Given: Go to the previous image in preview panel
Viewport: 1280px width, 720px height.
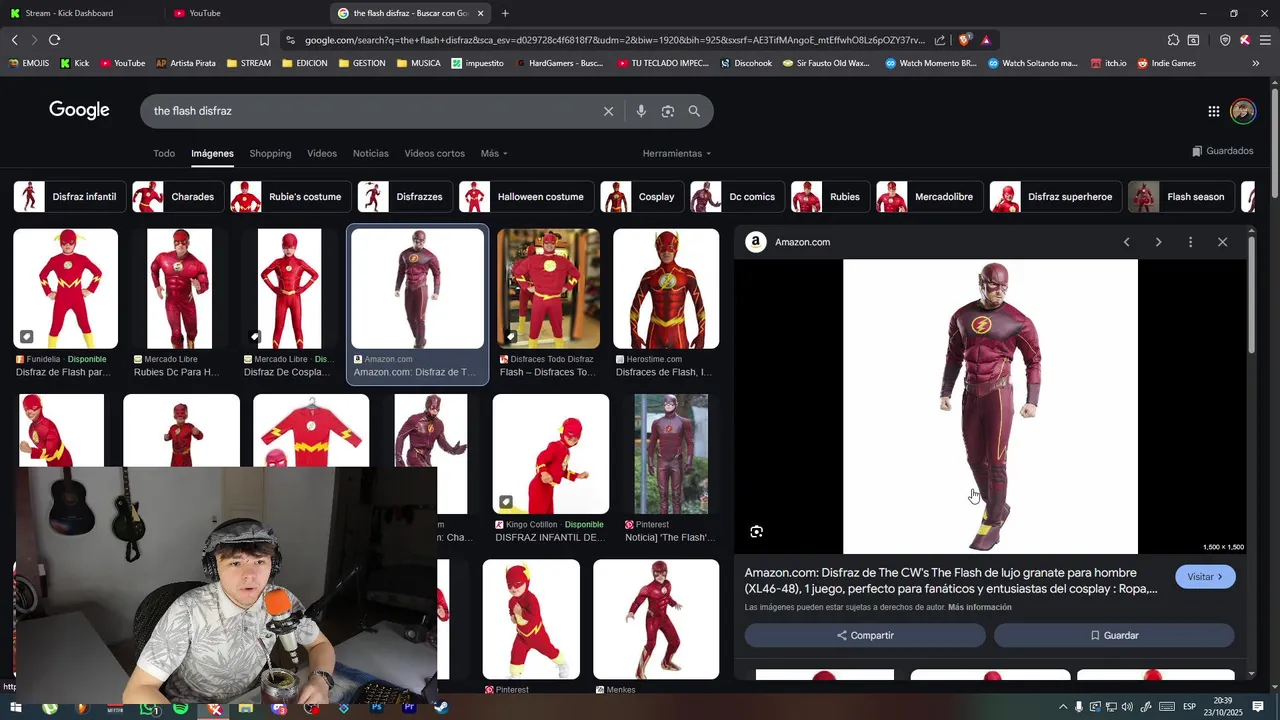Looking at the screenshot, I should [x=1126, y=242].
